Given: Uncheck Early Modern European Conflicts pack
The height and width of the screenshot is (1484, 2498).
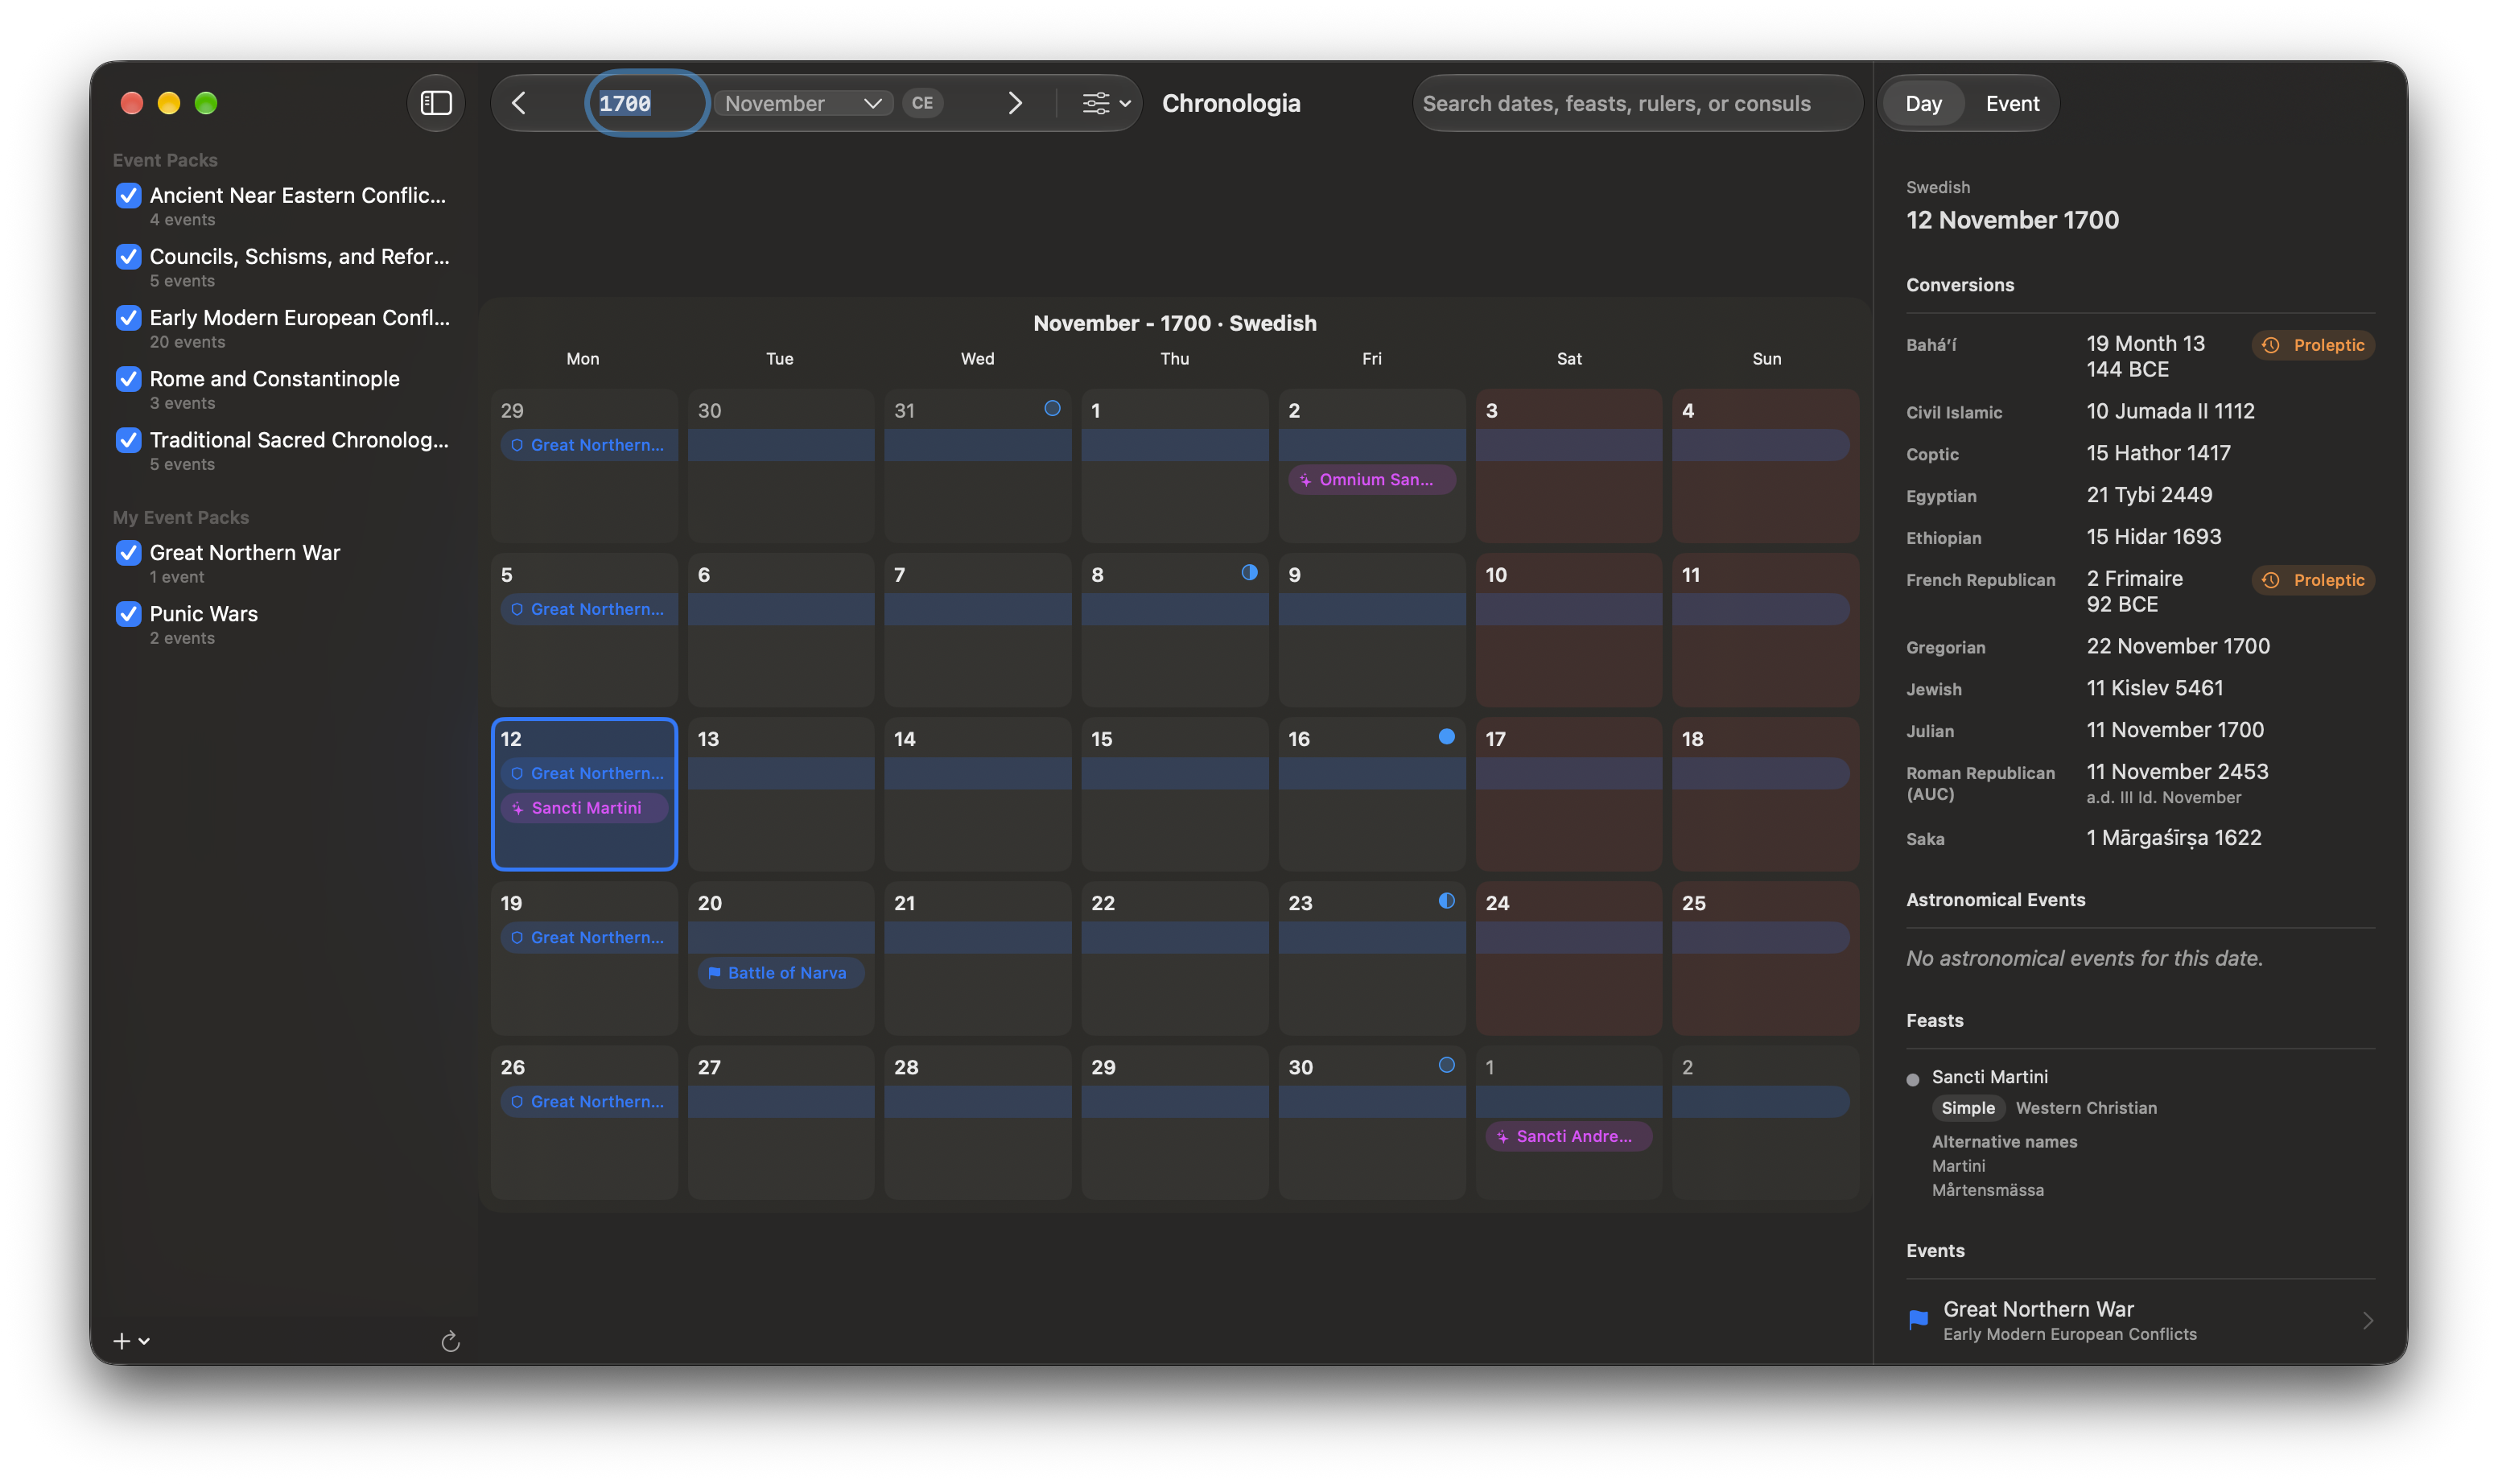Looking at the screenshot, I should tap(128, 317).
